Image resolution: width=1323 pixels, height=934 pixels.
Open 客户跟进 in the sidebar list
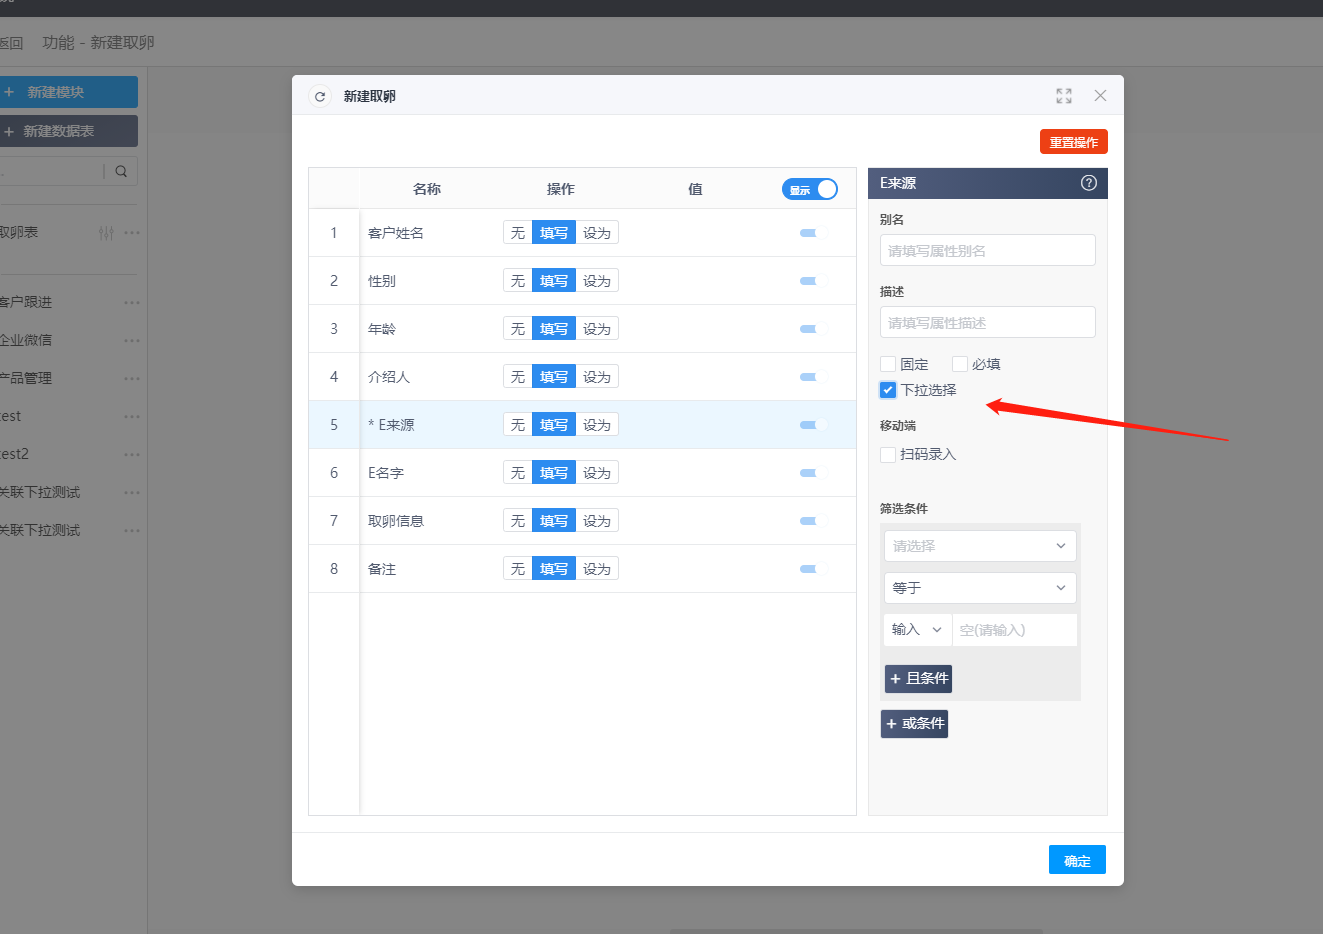pyautogui.click(x=26, y=302)
